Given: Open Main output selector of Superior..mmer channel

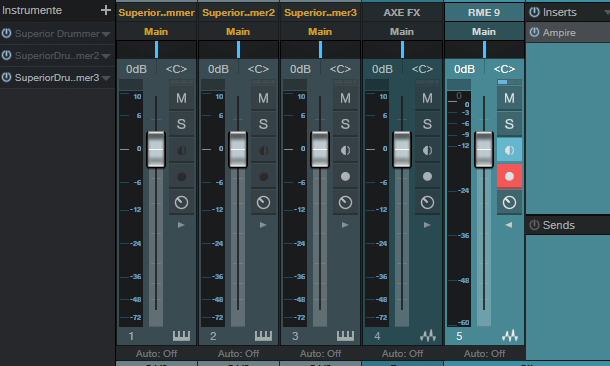Looking at the screenshot, I should [x=156, y=32].
